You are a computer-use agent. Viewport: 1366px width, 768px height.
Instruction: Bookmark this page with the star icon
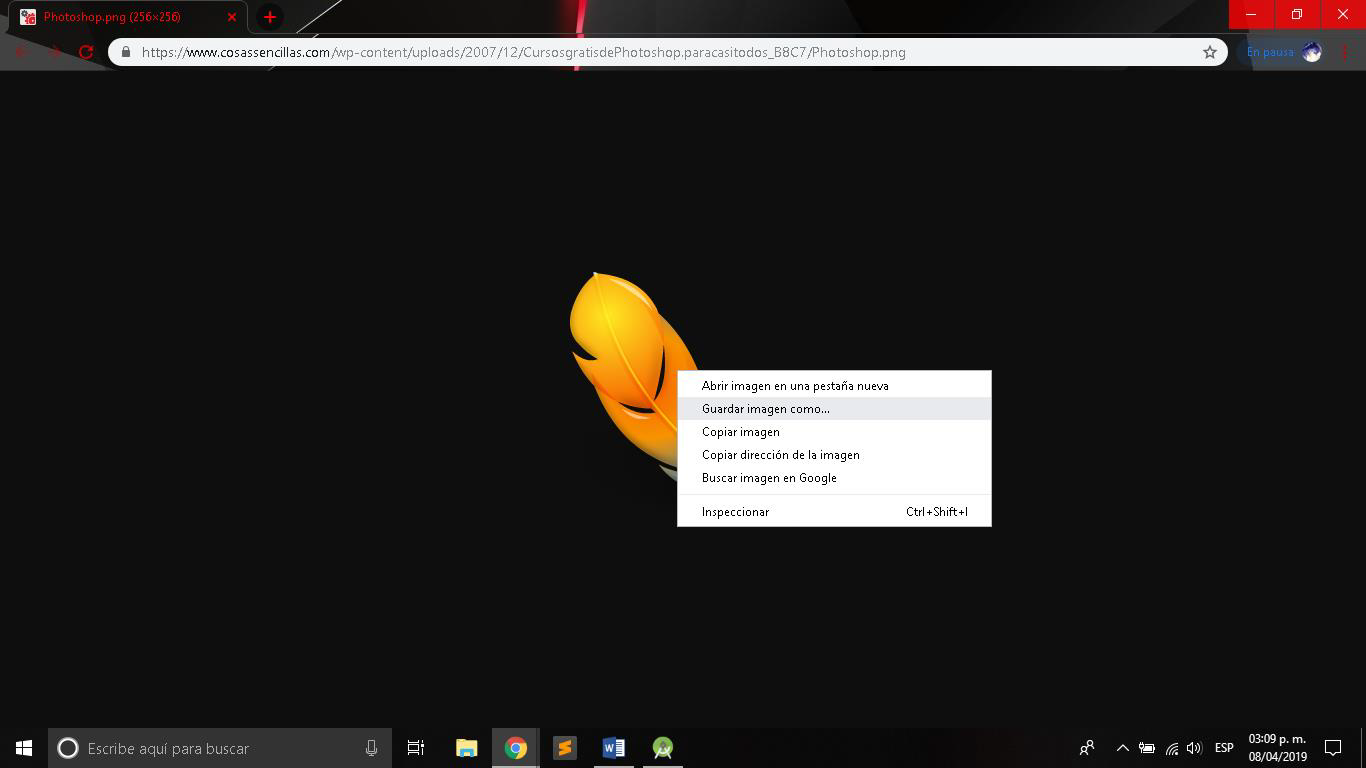[1209, 52]
